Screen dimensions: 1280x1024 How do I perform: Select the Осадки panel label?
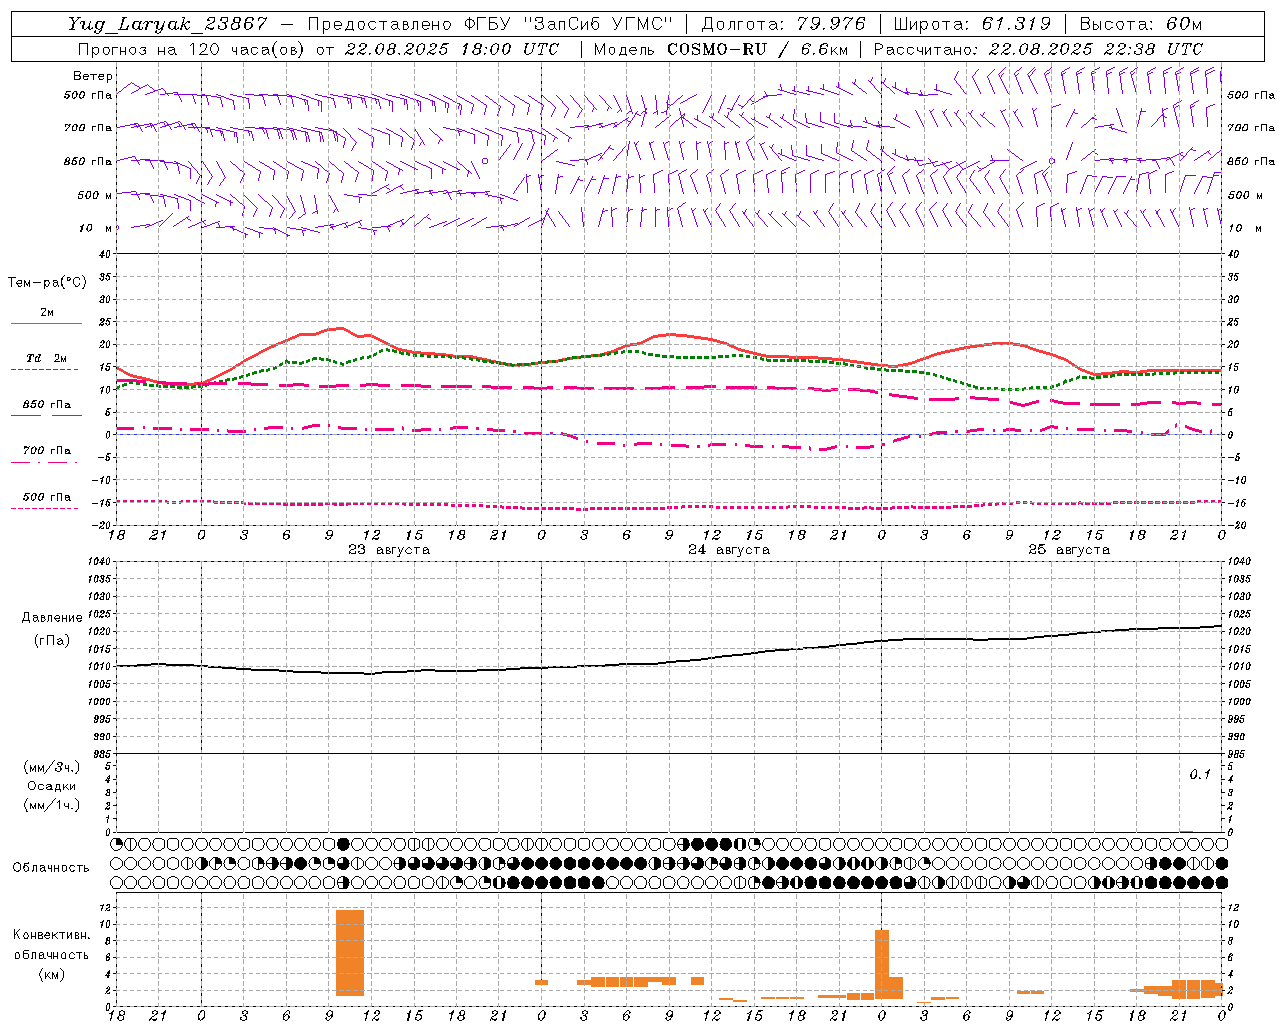pos(52,786)
